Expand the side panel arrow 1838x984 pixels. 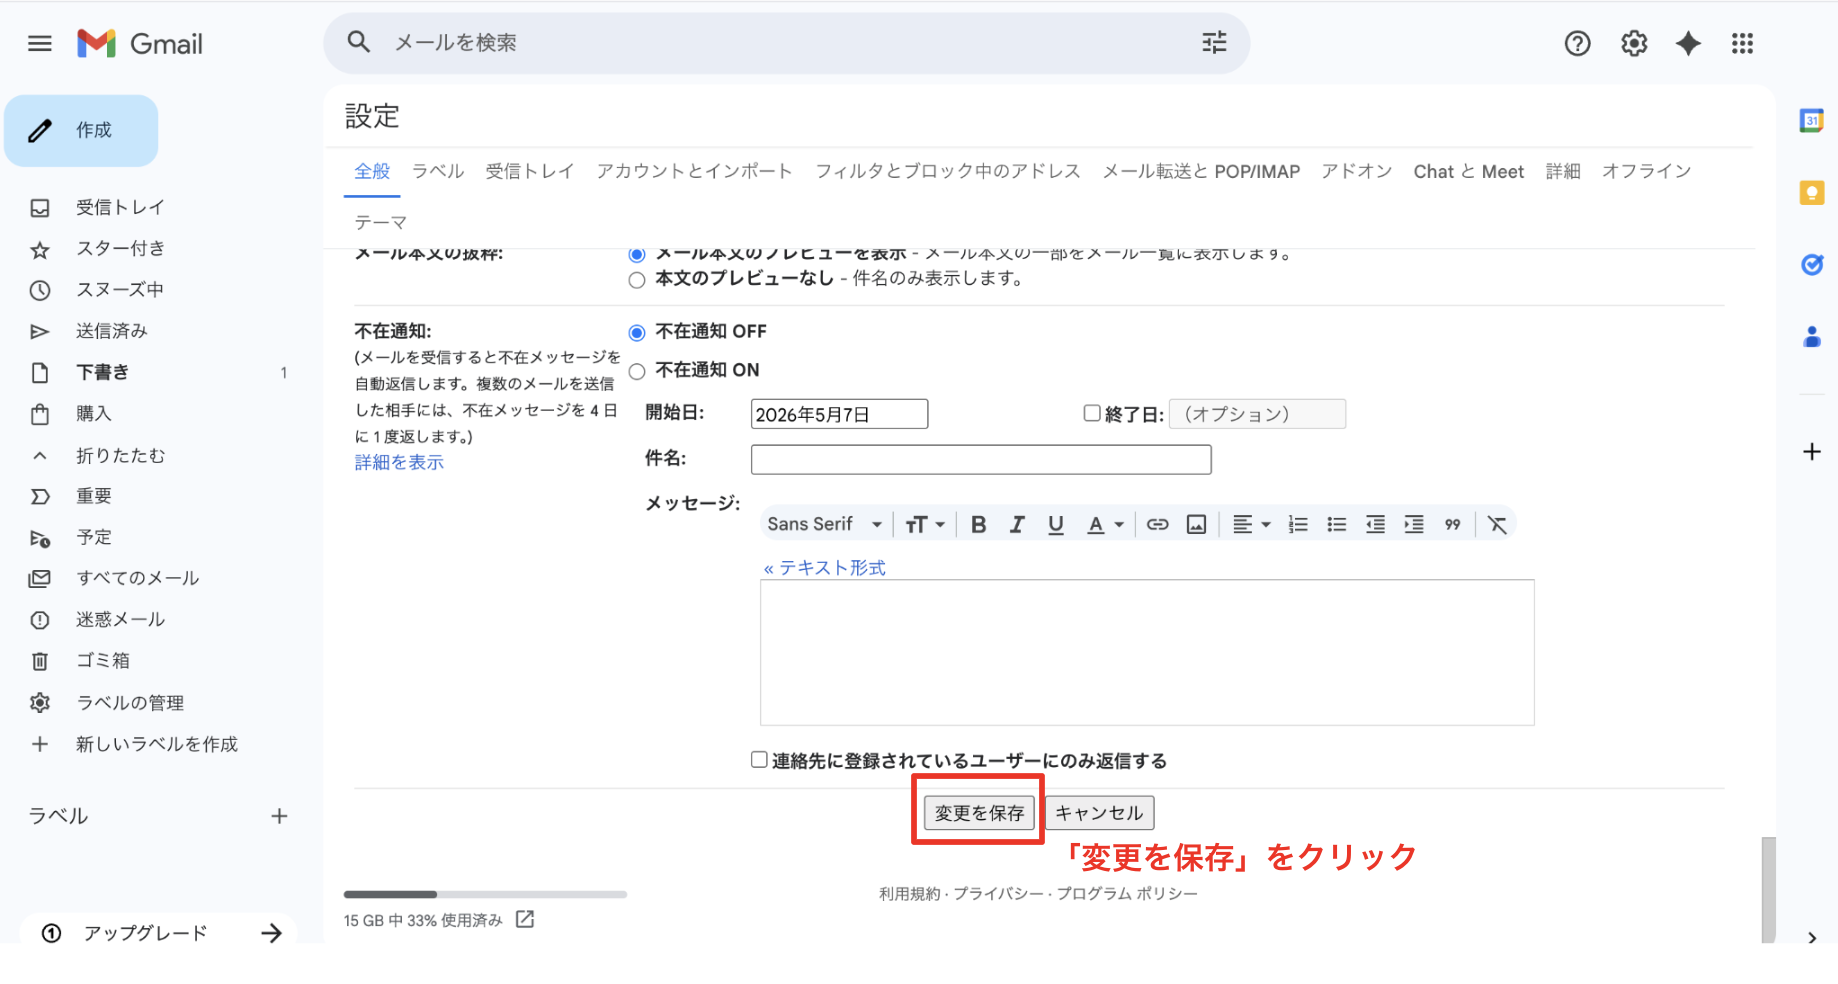click(x=1811, y=937)
